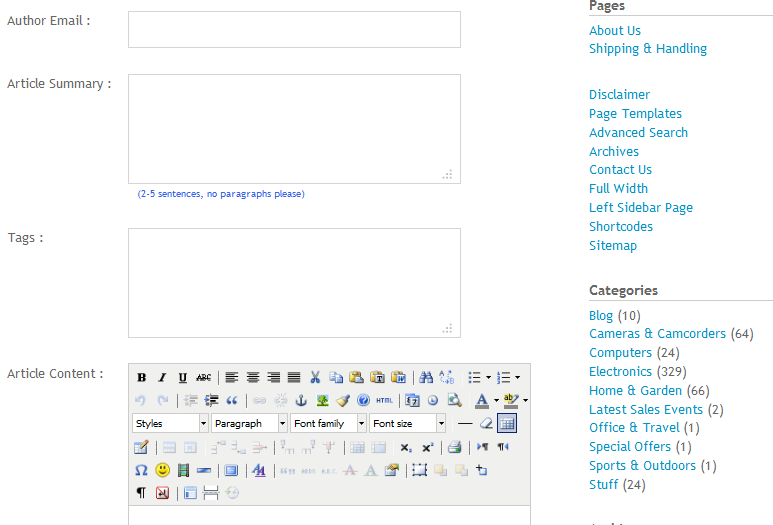Cut the selected text with scissors icon
773x525 pixels.
click(x=315, y=378)
